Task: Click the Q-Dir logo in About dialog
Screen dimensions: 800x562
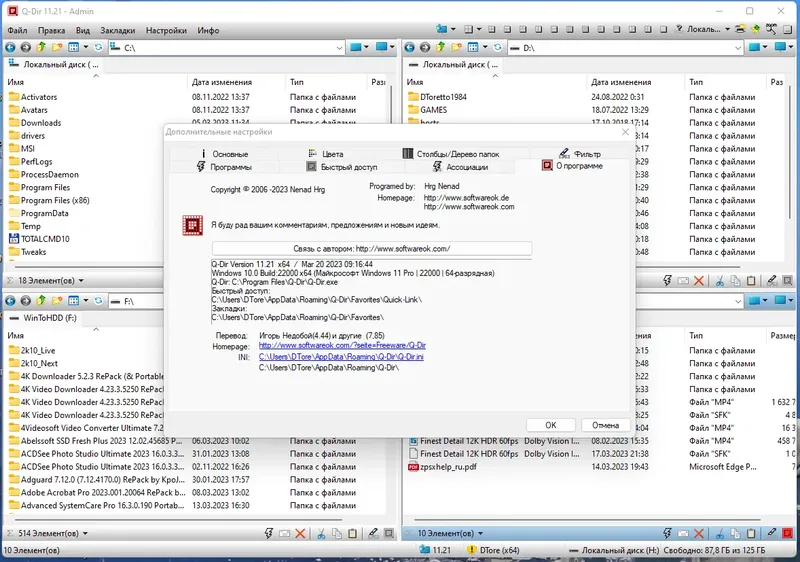Action: click(192, 225)
